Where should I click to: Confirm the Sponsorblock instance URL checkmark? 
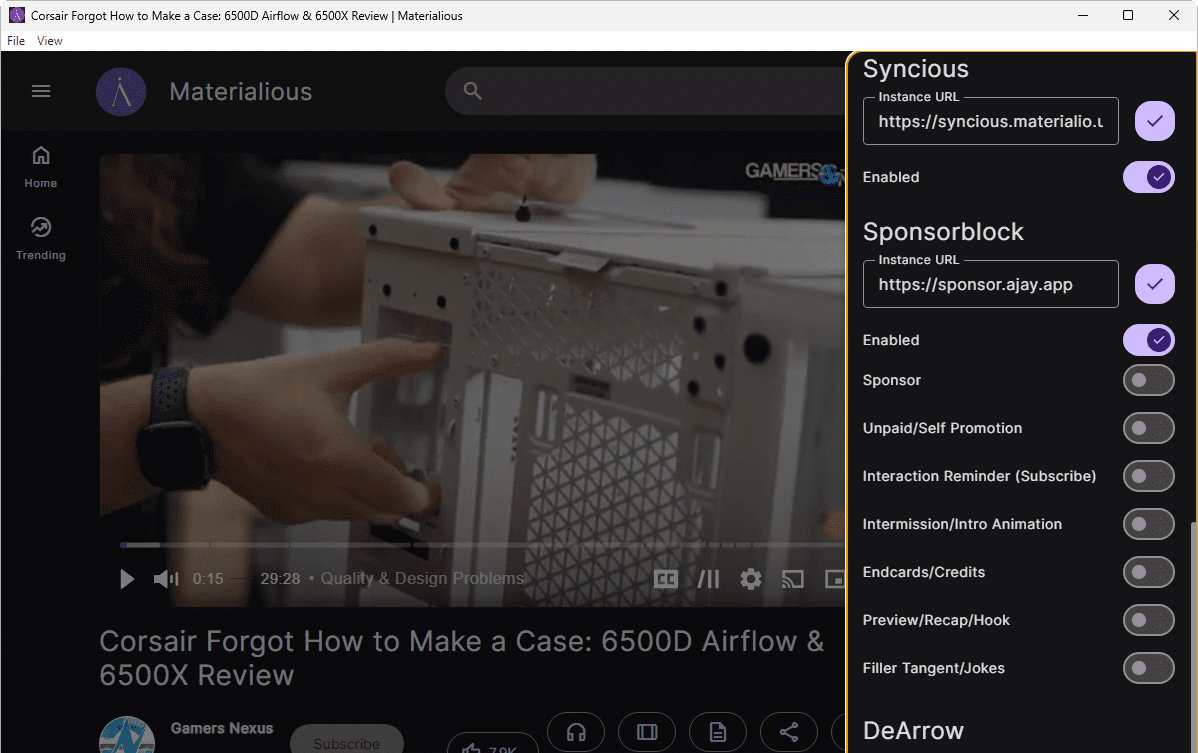[x=1154, y=284]
